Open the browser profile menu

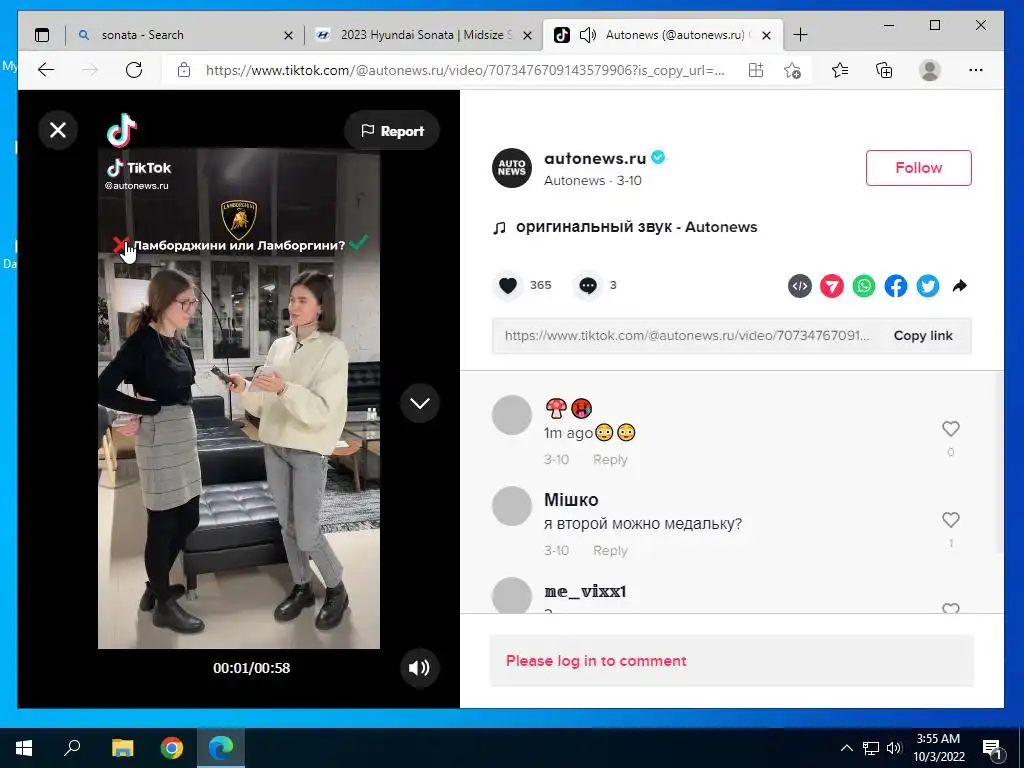pos(929,70)
